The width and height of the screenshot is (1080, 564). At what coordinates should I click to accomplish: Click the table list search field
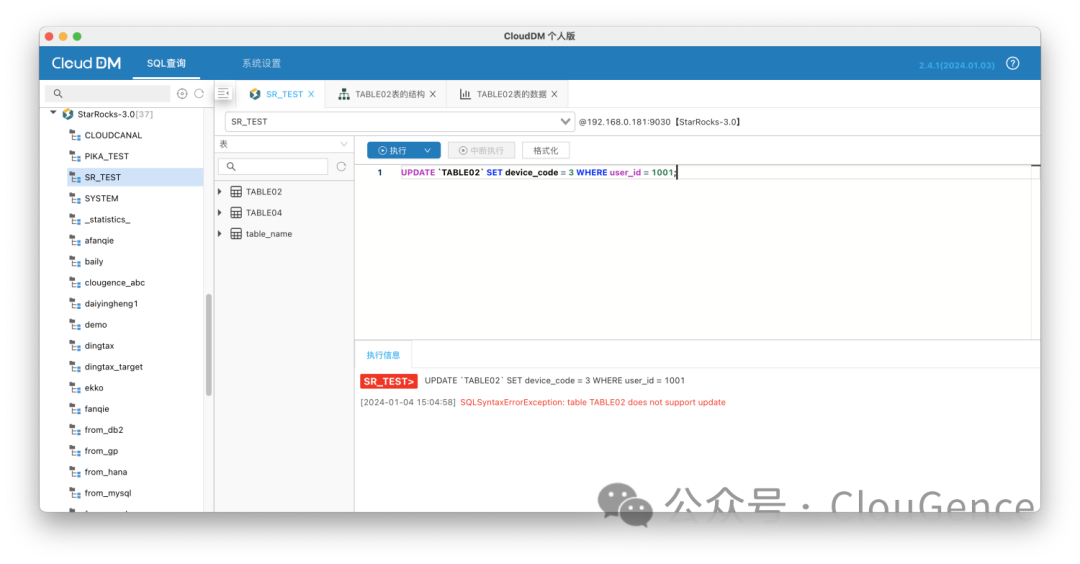pyautogui.click(x=273, y=167)
